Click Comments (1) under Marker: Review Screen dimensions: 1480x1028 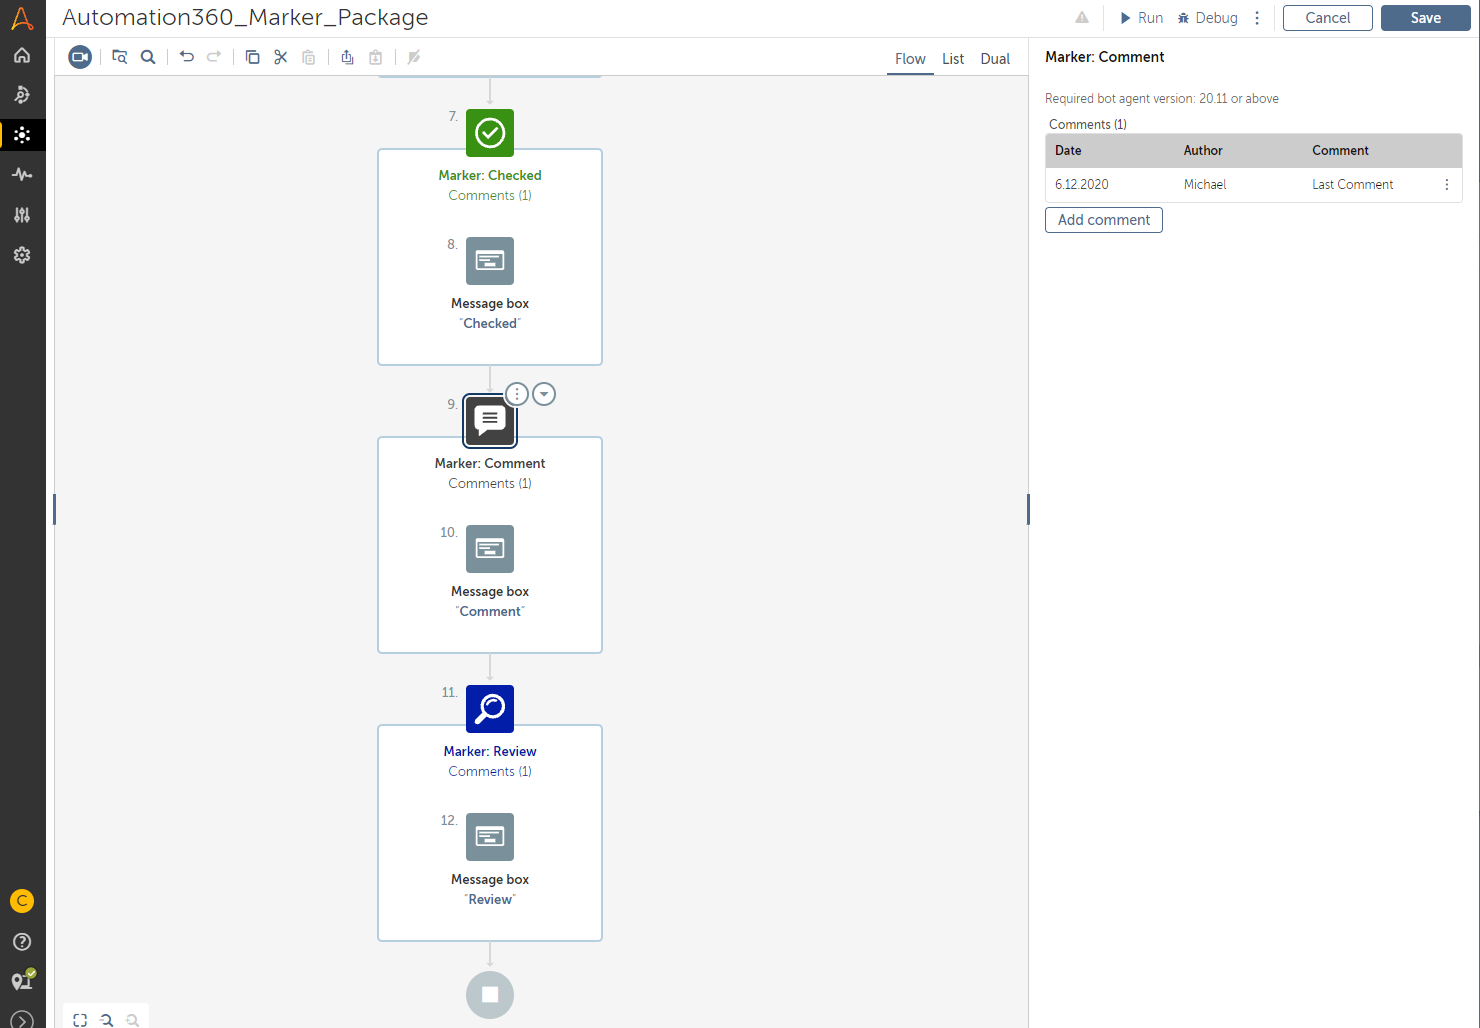click(490, 772)
